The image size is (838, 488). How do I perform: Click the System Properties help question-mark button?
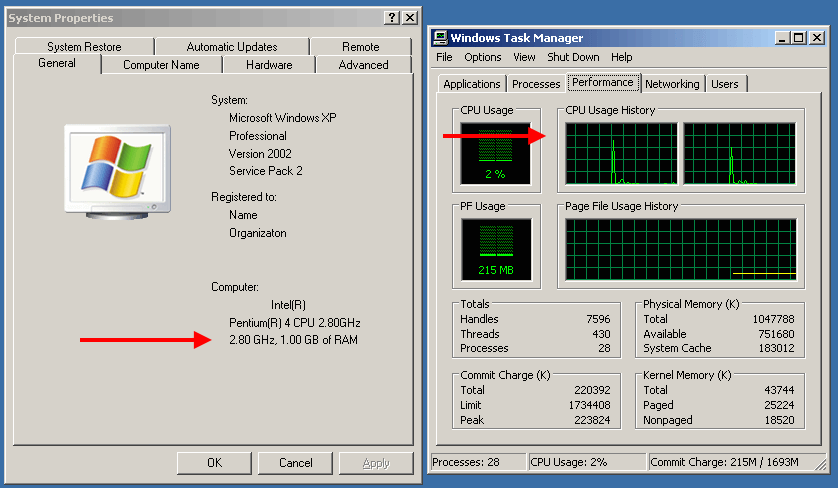coord(392,18)
